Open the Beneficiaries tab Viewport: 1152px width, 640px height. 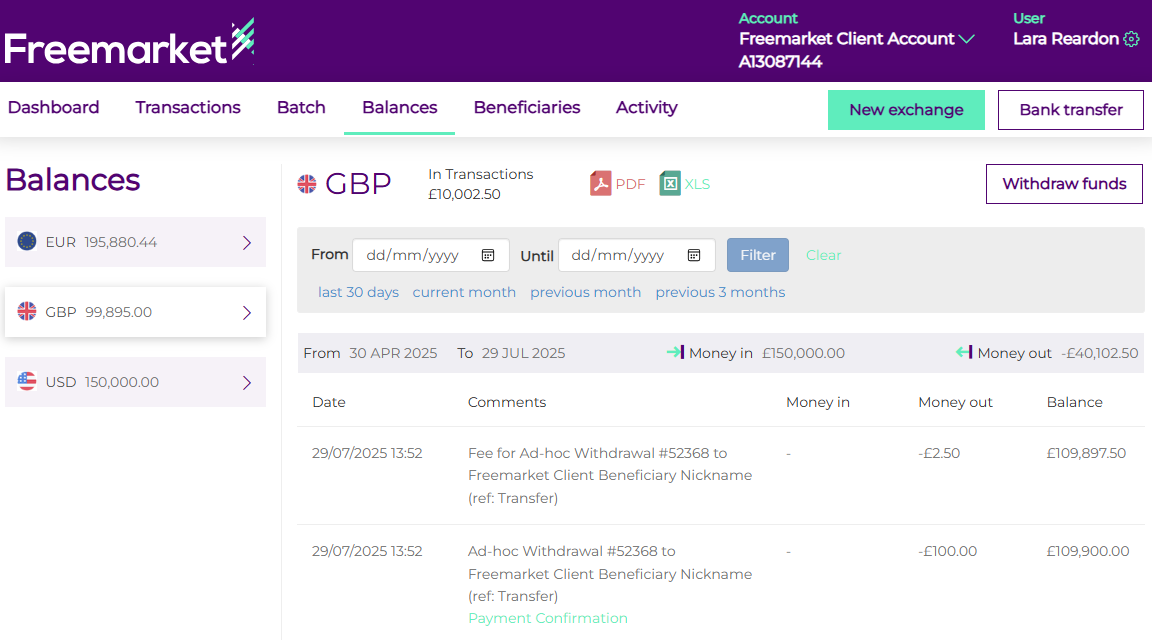527,108
